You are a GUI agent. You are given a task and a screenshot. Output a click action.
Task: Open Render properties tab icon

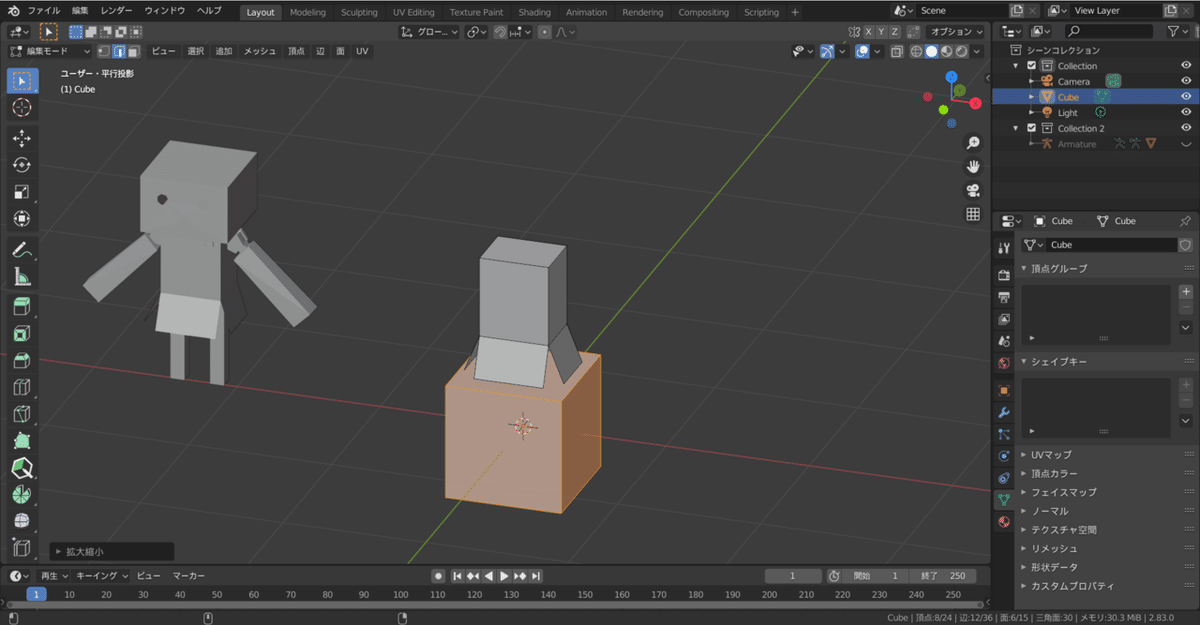1004,275
